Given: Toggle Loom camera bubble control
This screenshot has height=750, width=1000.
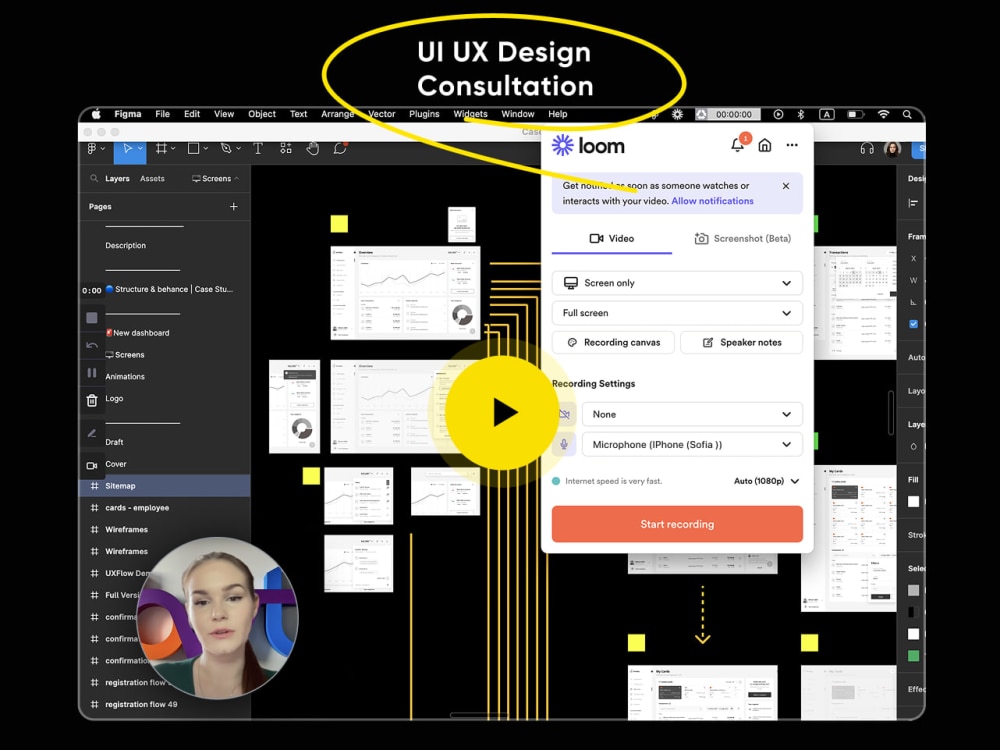Looking at the screenshot, I should pos(92,466).
